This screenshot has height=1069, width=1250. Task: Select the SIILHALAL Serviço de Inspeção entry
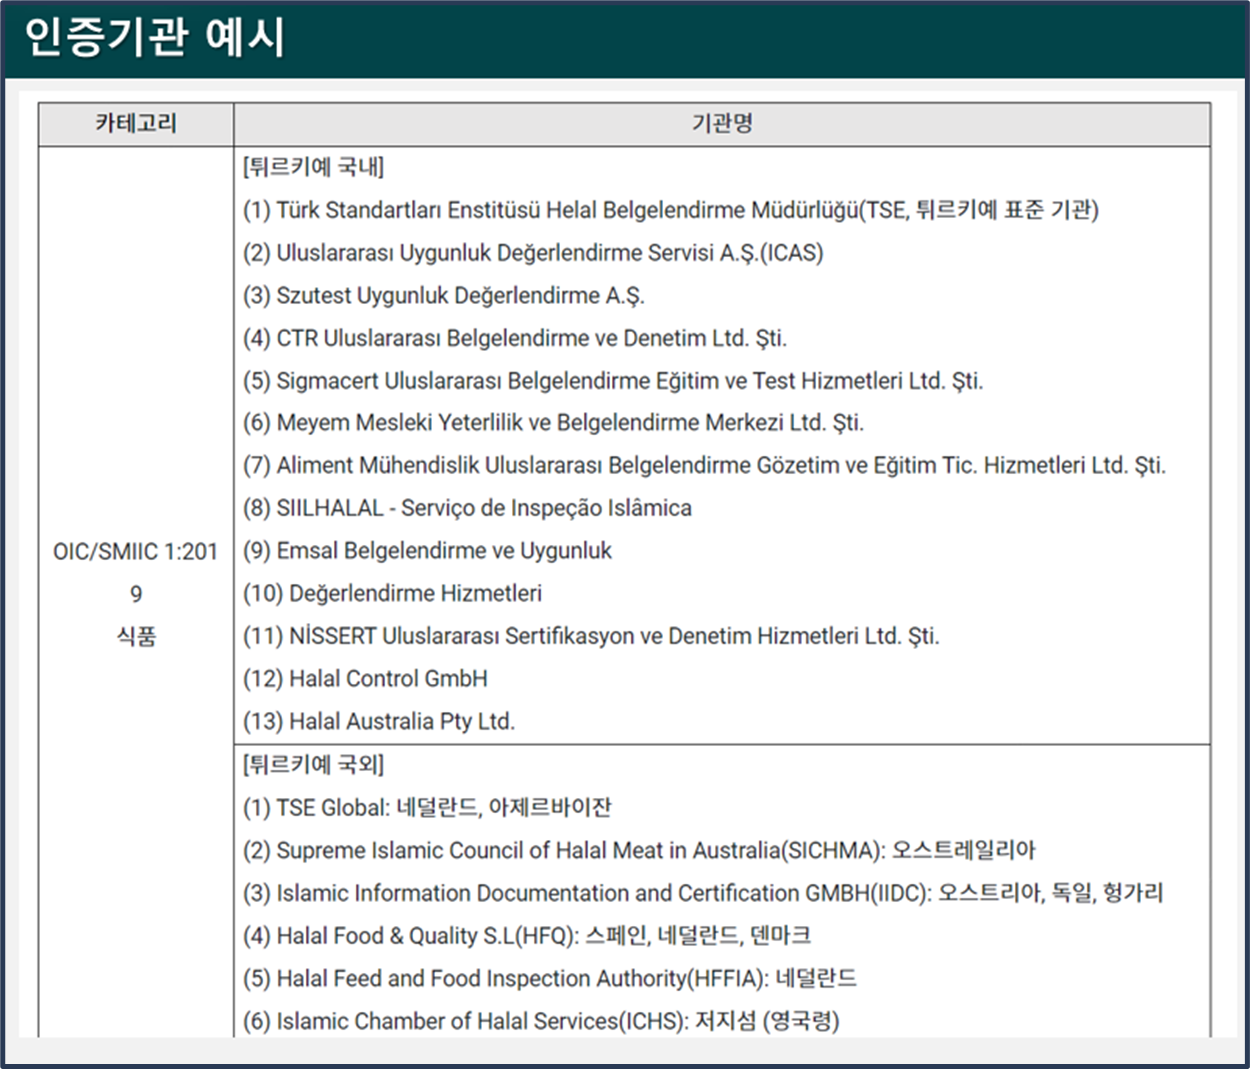click(x=465, y=507)
